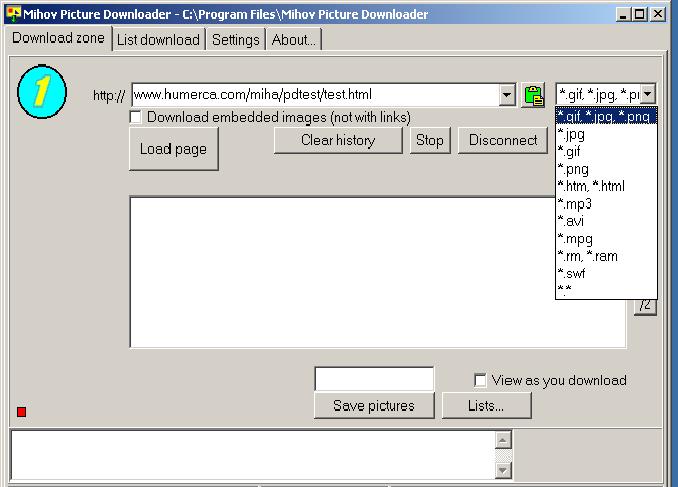Click the cyan number 1 step icon
Viewport: 678px width, 487px height.
[42, 92]
